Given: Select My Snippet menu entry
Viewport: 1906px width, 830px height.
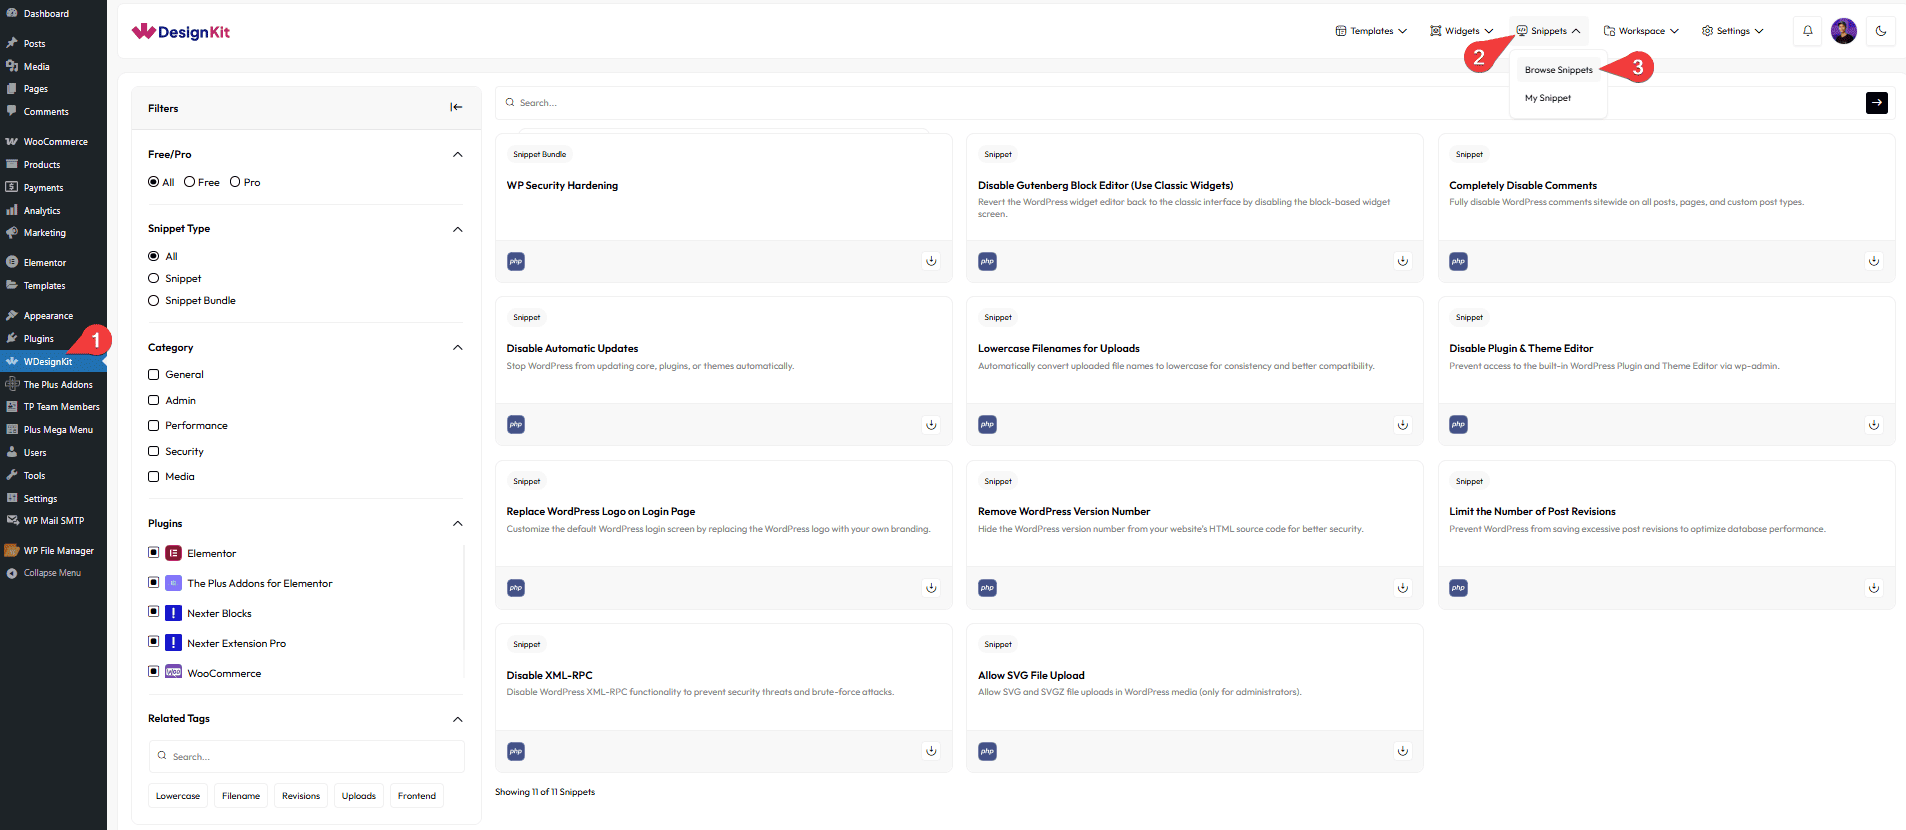Looking at the screenshot, I should click(x=1547, y=98).
